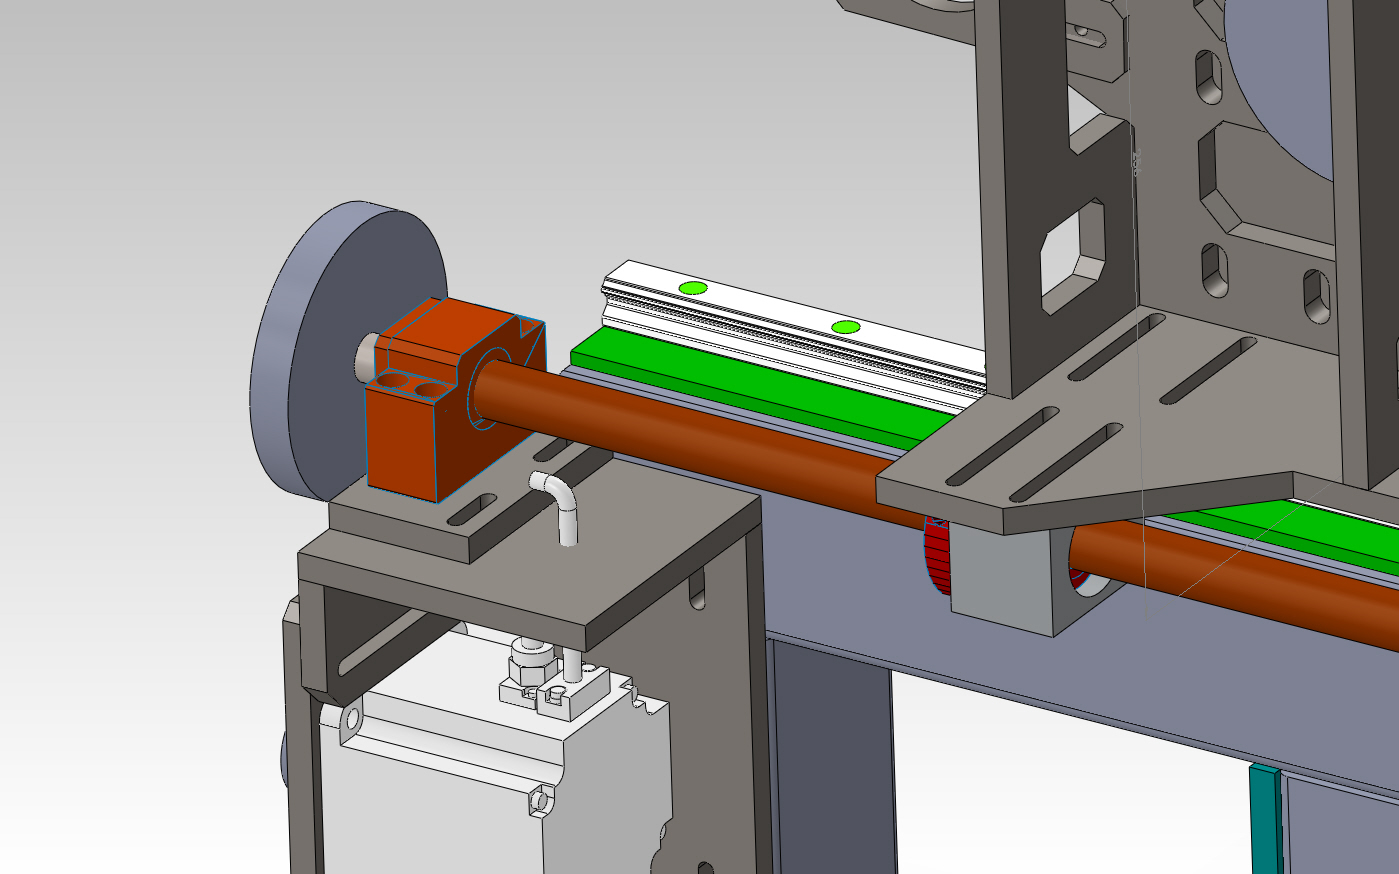Select the left lime-green rail bolt cap
The height and width of the screenshot is (874, 1399).
[x=692, y=288]
